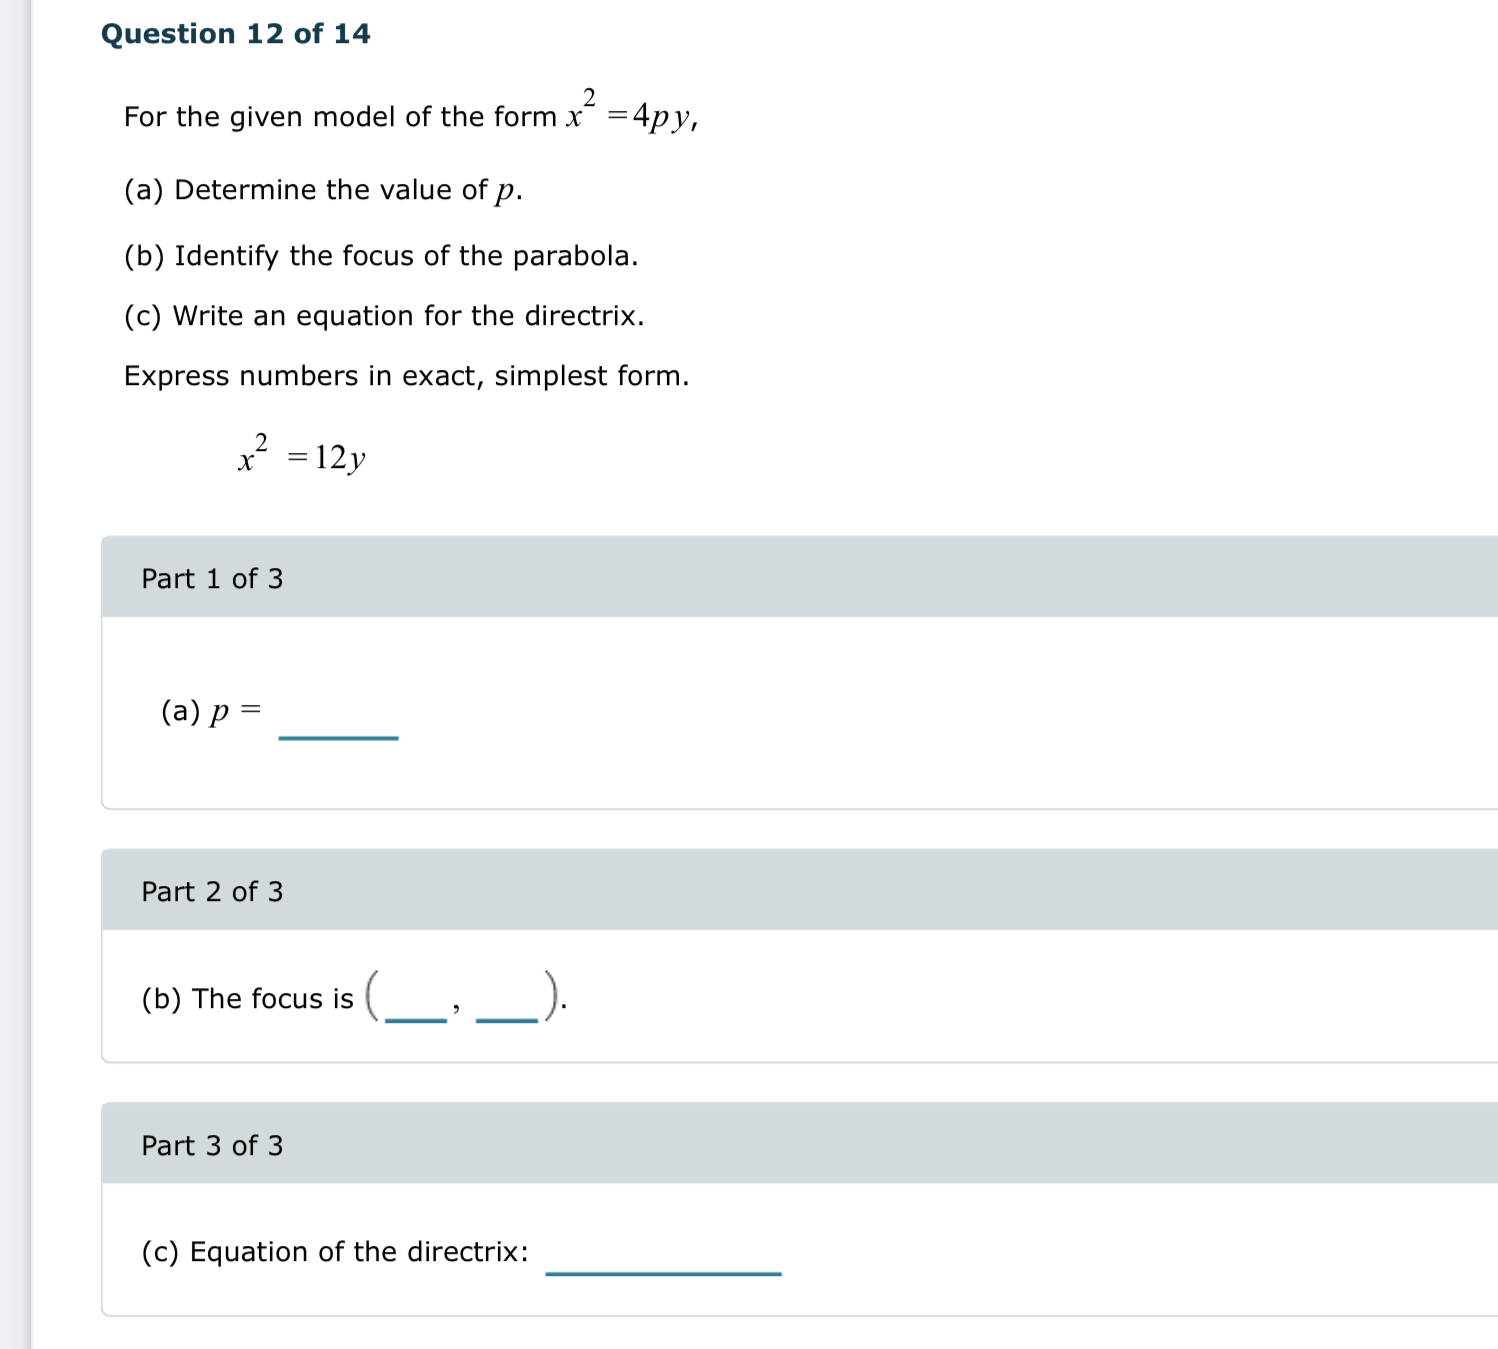Screen dimensions: 1498x1349
Task: Click the label (b) The focus is
Action: coord(246,997)
